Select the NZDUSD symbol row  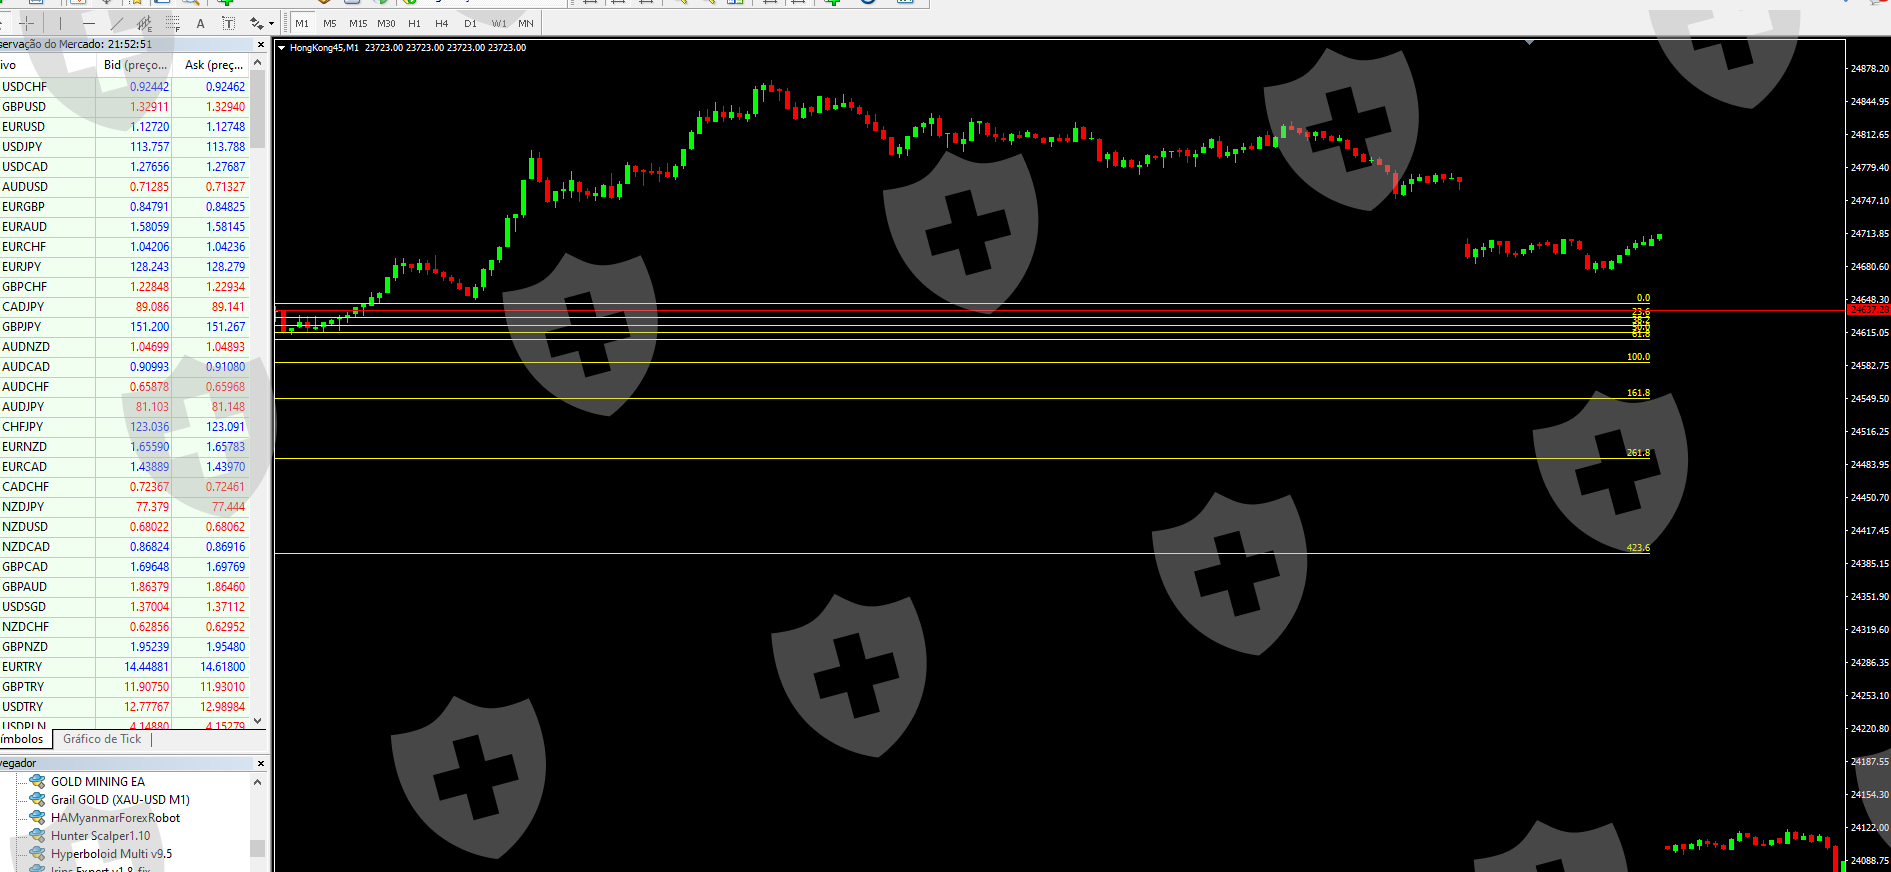pos(124,527)
